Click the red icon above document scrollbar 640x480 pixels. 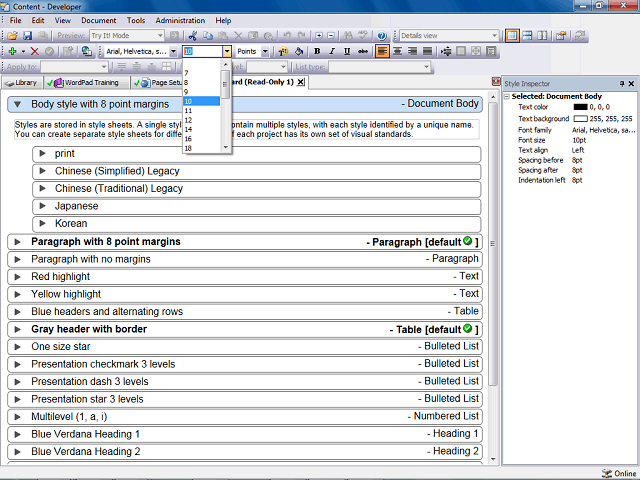coord(496,82)
